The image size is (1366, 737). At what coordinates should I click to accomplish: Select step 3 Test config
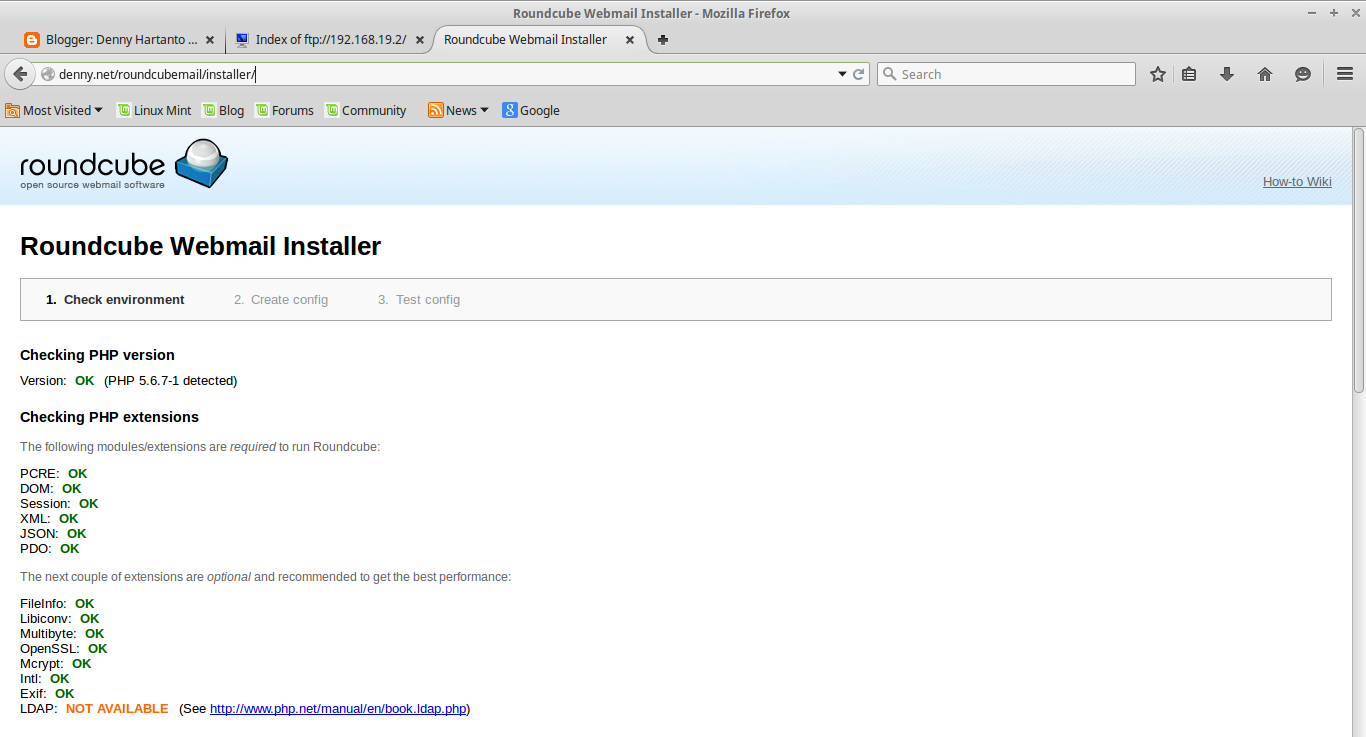419,299
